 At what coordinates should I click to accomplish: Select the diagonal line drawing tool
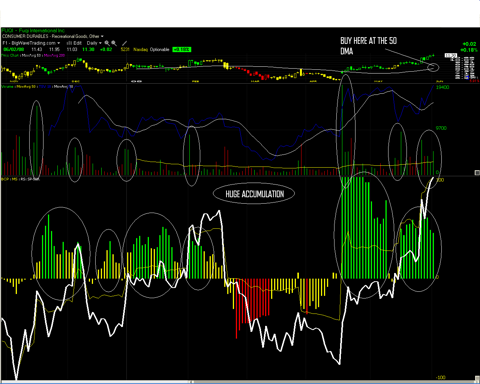(124, 43)
